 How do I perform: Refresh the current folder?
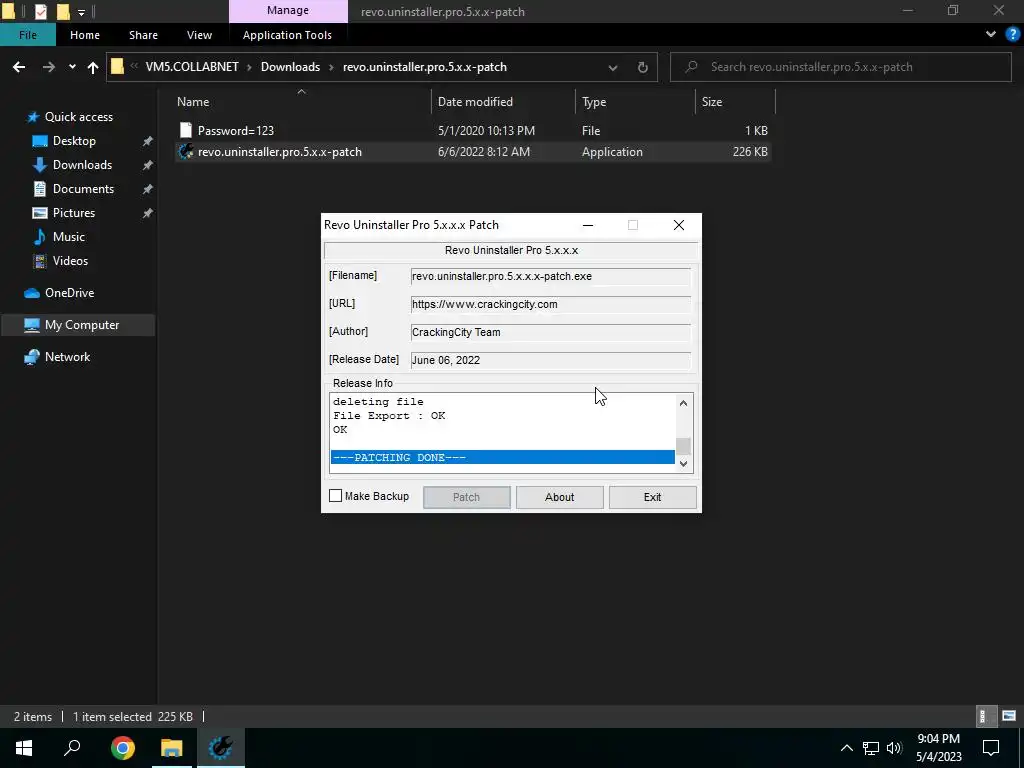643,67
